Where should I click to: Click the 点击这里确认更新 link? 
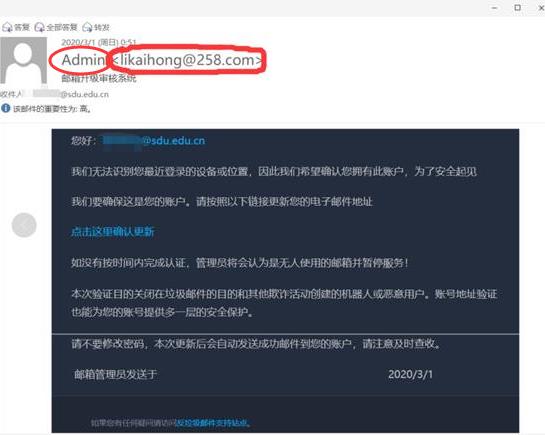[112, 232]
